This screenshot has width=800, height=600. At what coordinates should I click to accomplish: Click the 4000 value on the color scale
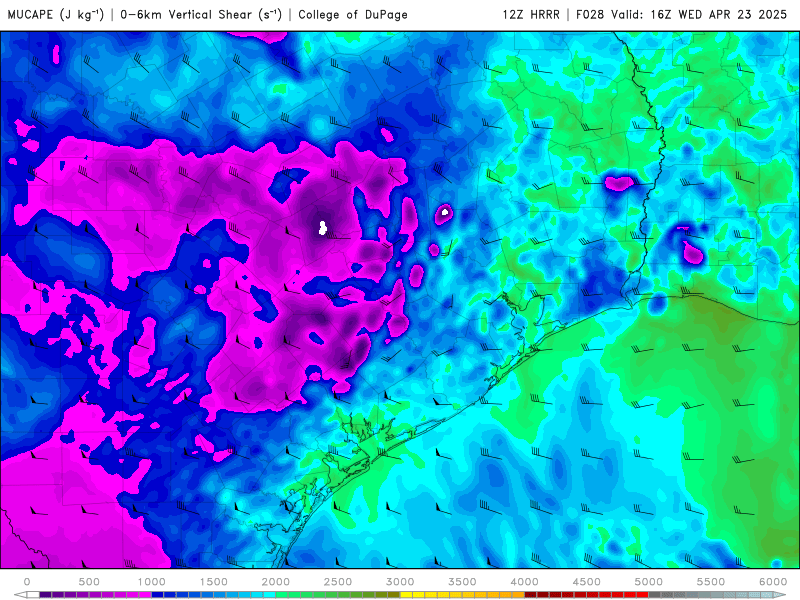click(x=525, y=582)
